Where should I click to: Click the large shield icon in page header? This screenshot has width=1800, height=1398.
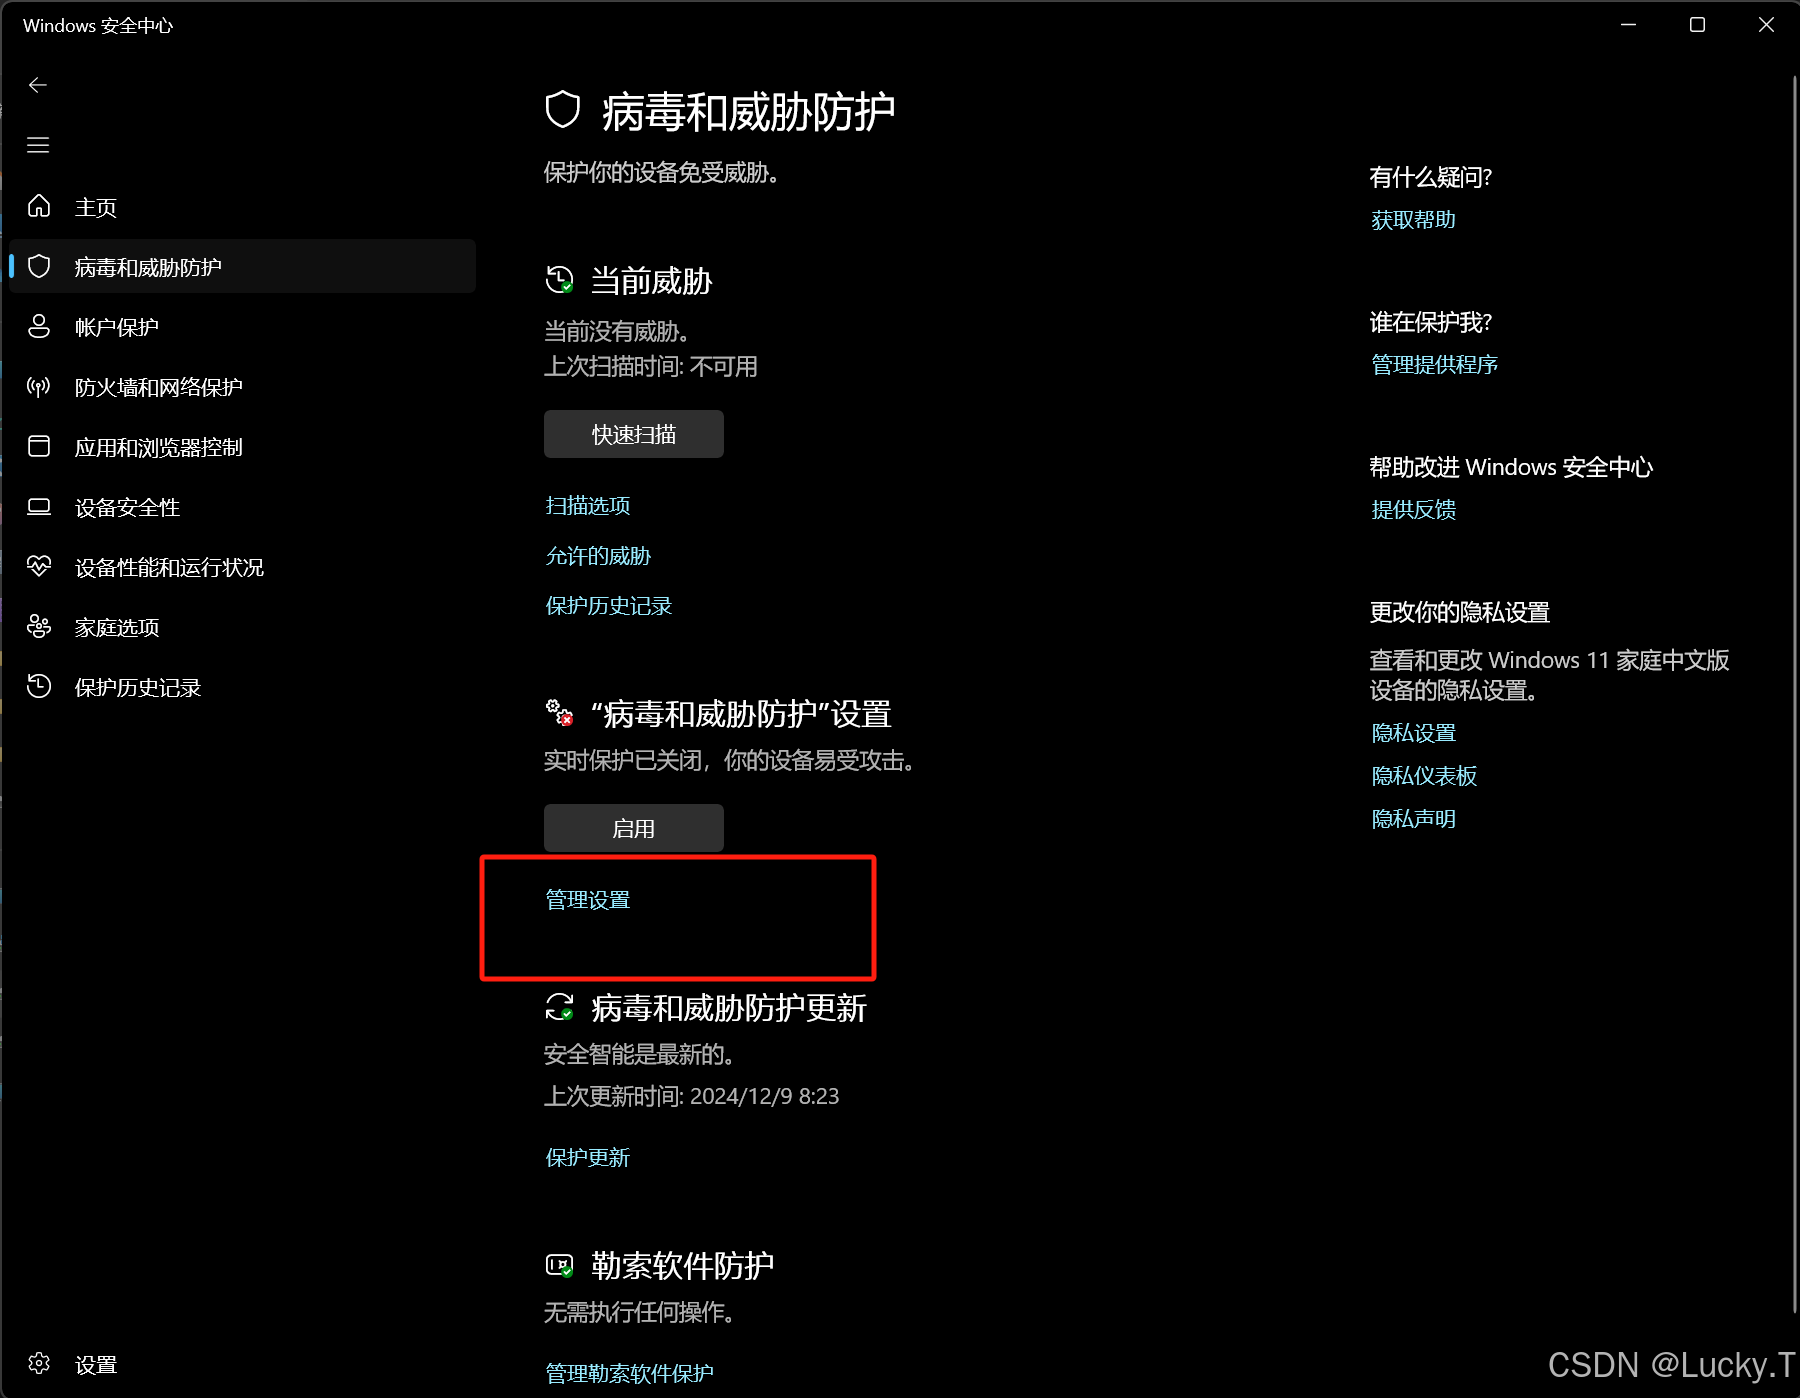[563, 110]
